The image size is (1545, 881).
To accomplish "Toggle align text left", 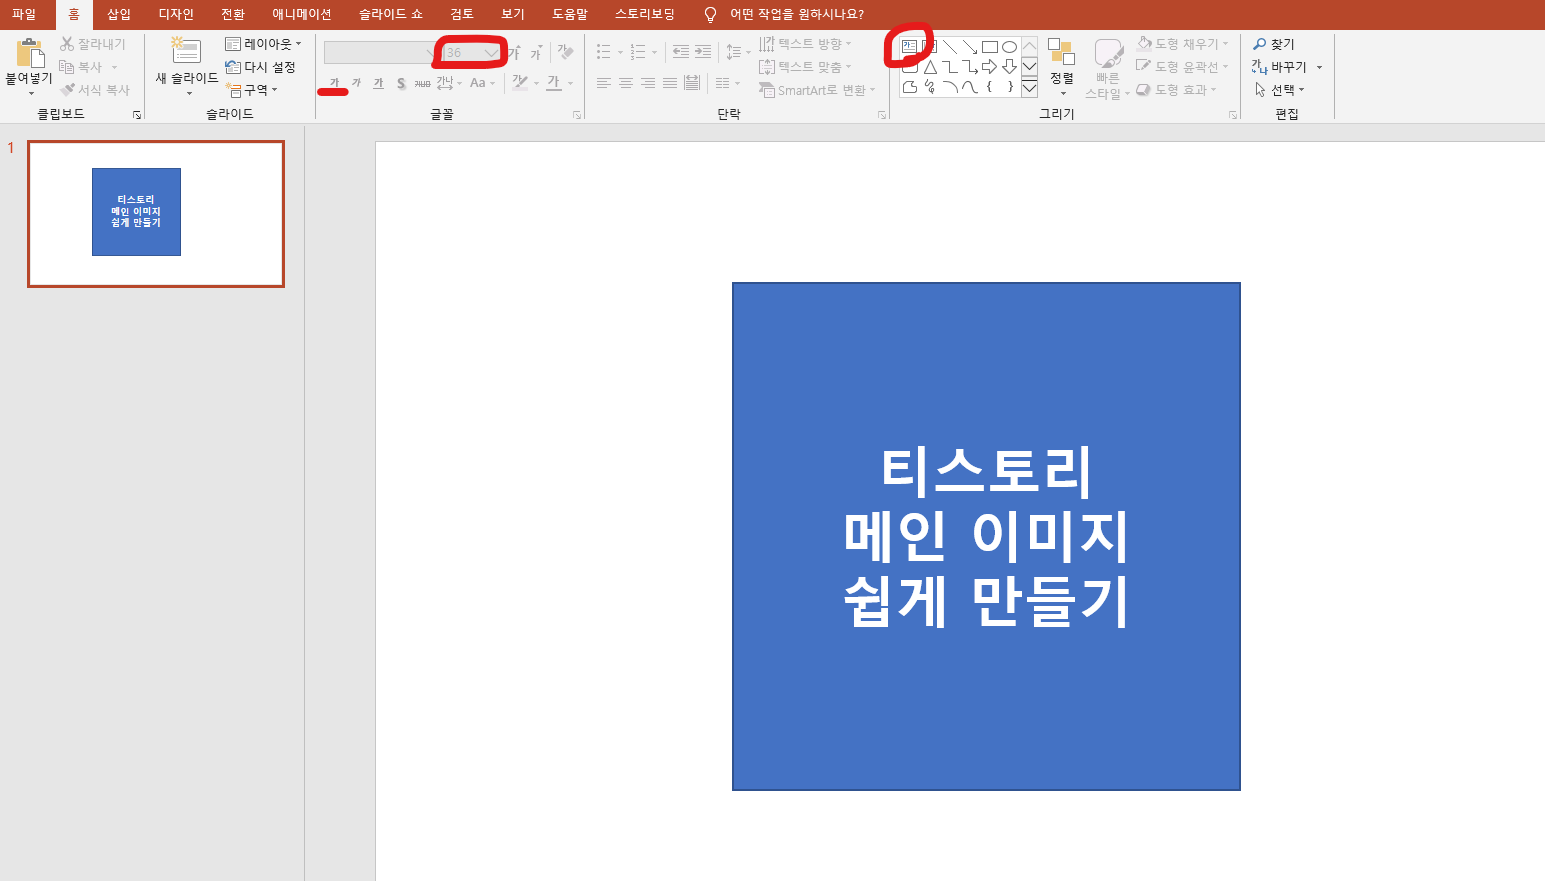I will tap(604, 83).
